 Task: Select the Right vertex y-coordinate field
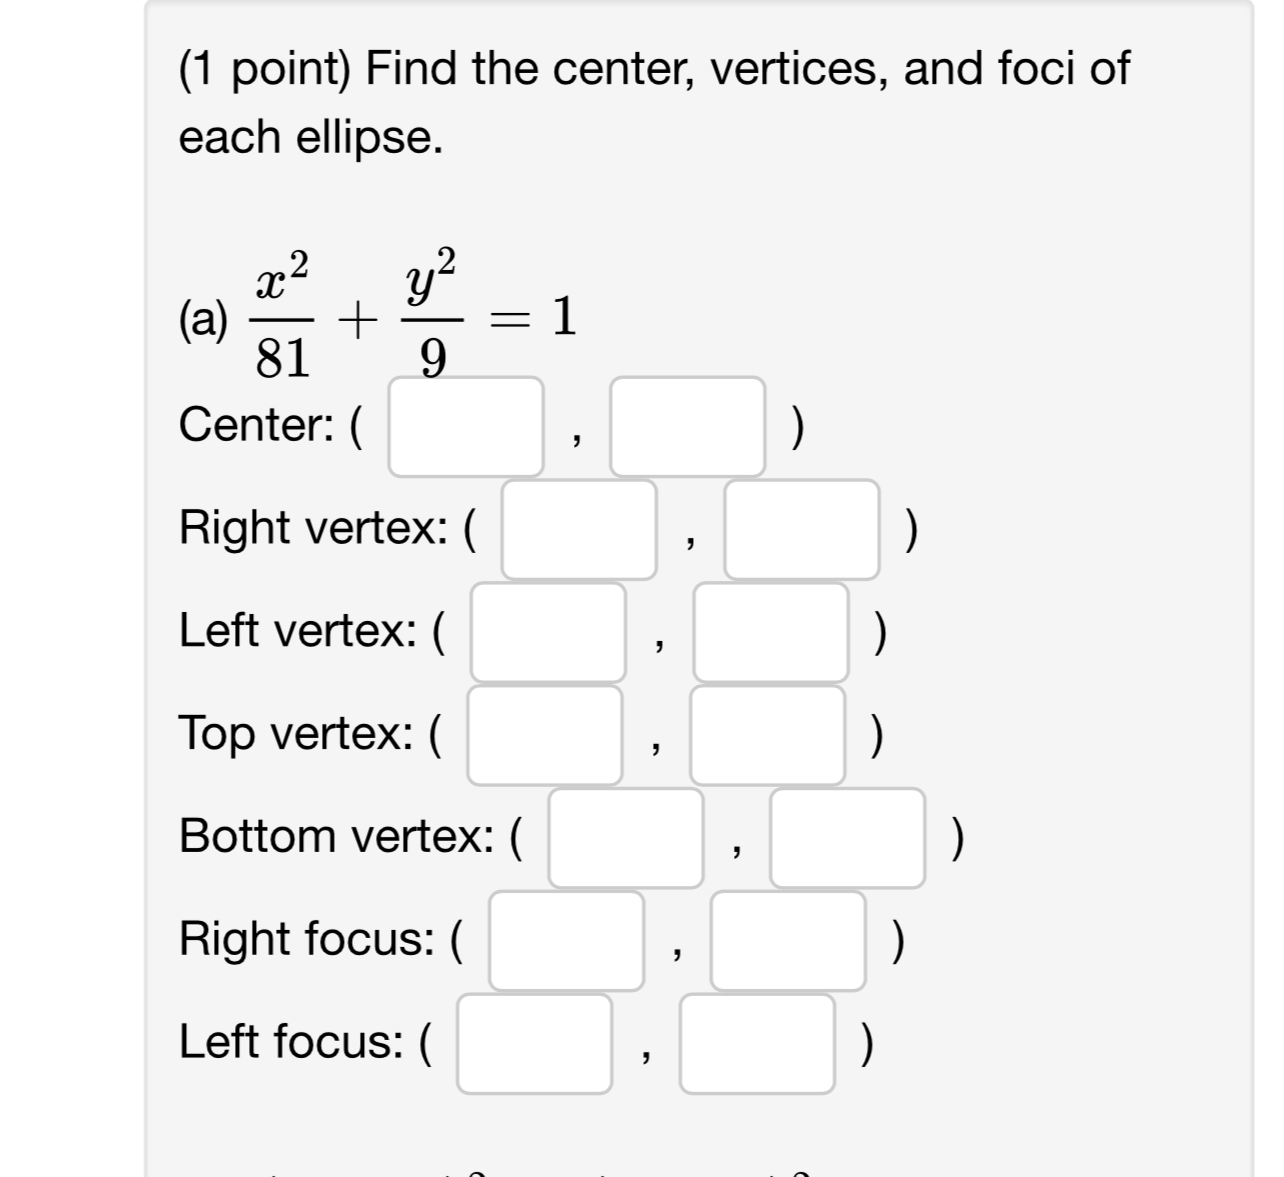801,530
